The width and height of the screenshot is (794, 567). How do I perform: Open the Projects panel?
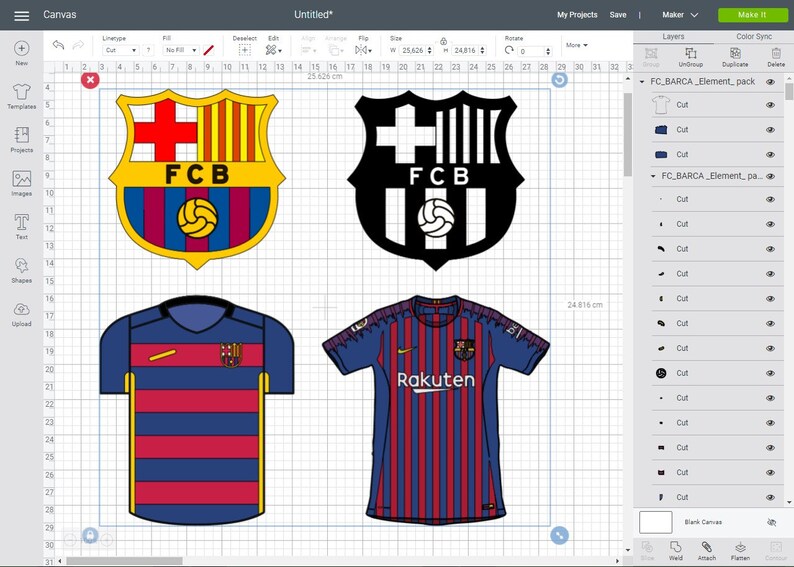[21, 140]
